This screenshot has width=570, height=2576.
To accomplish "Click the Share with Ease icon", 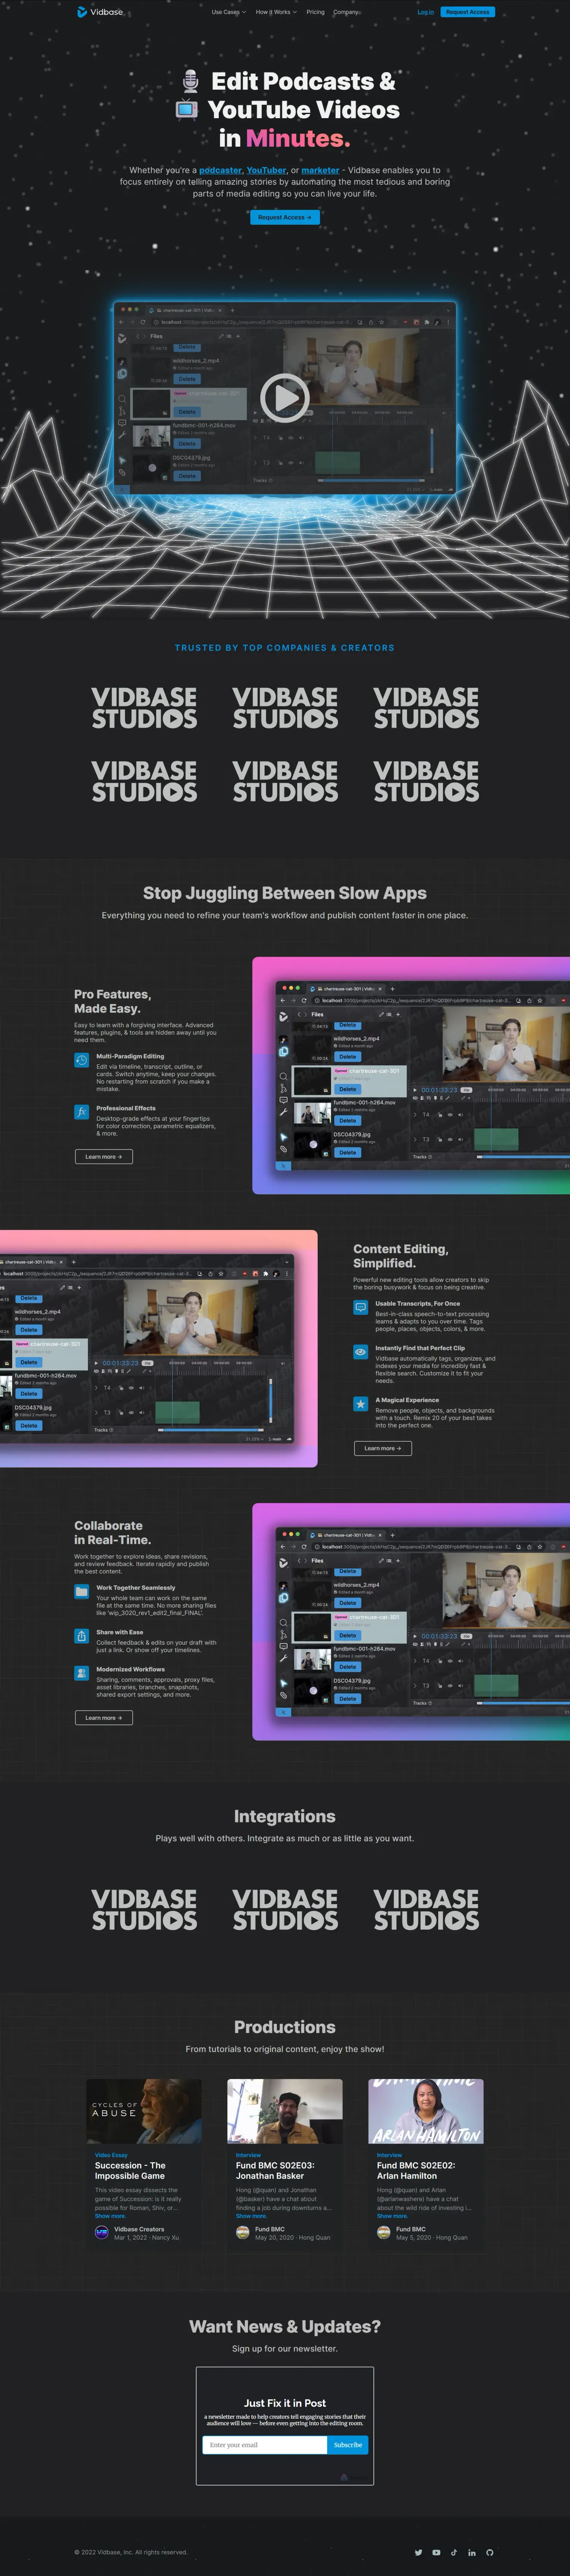I will (82, 1636).
